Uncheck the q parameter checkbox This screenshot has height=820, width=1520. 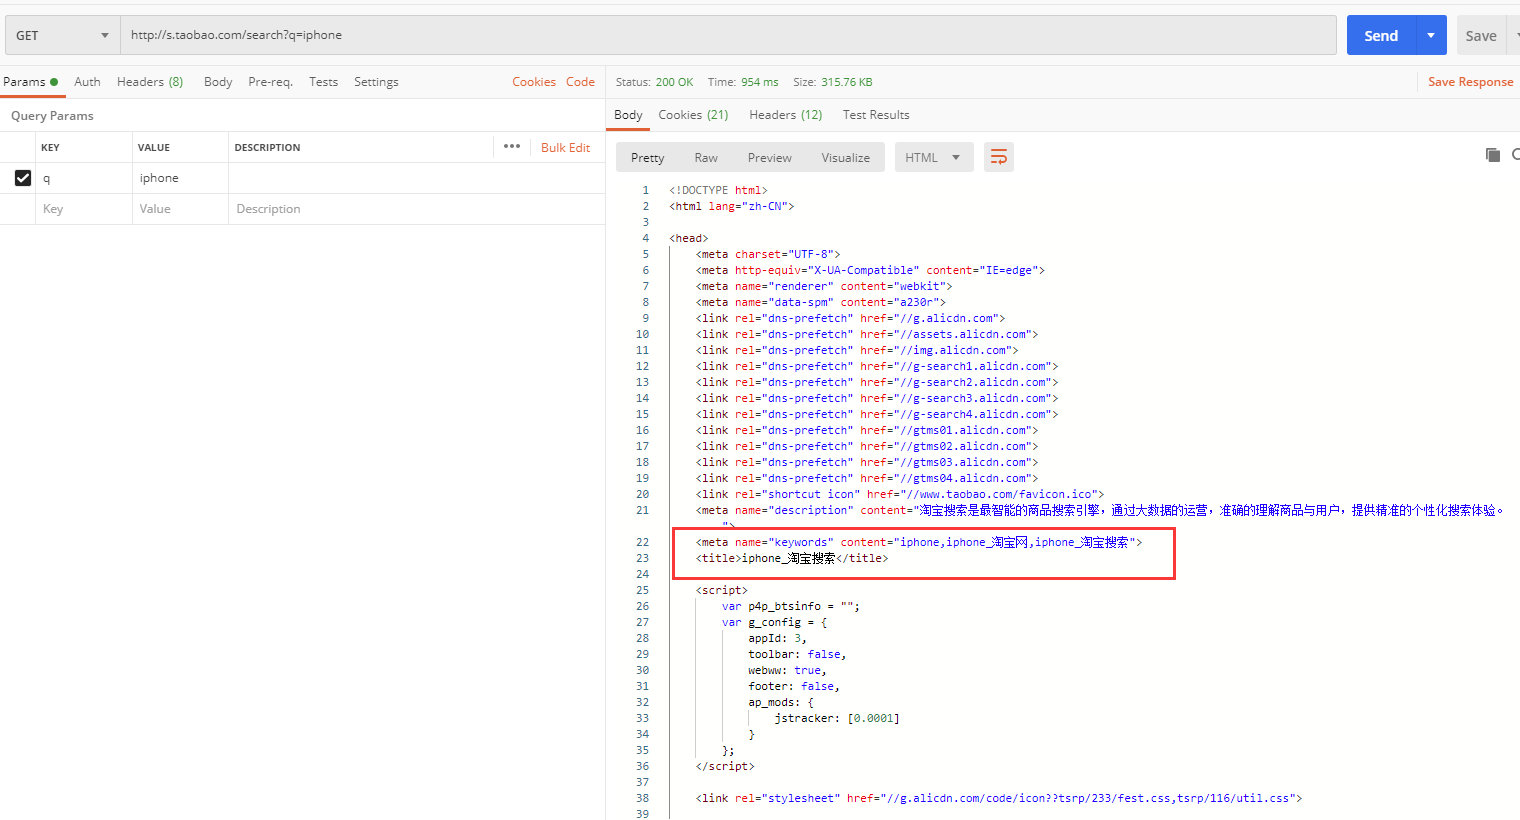[23, 178]
